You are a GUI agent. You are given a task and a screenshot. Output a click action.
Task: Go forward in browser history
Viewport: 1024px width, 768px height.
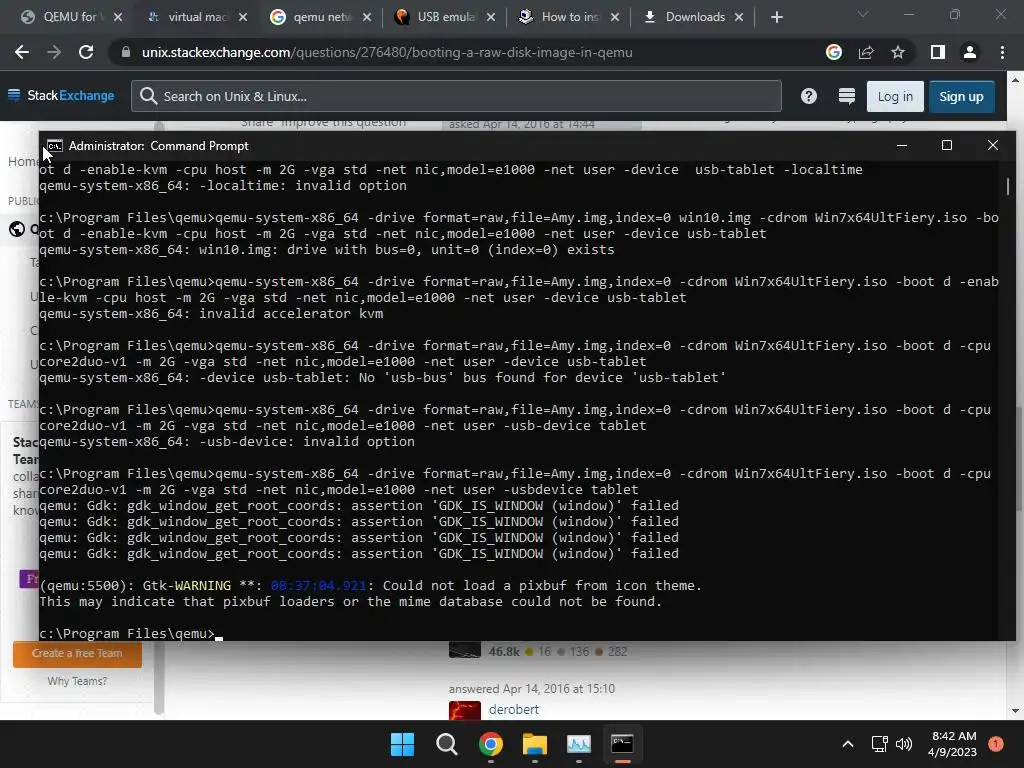point(54,52)
